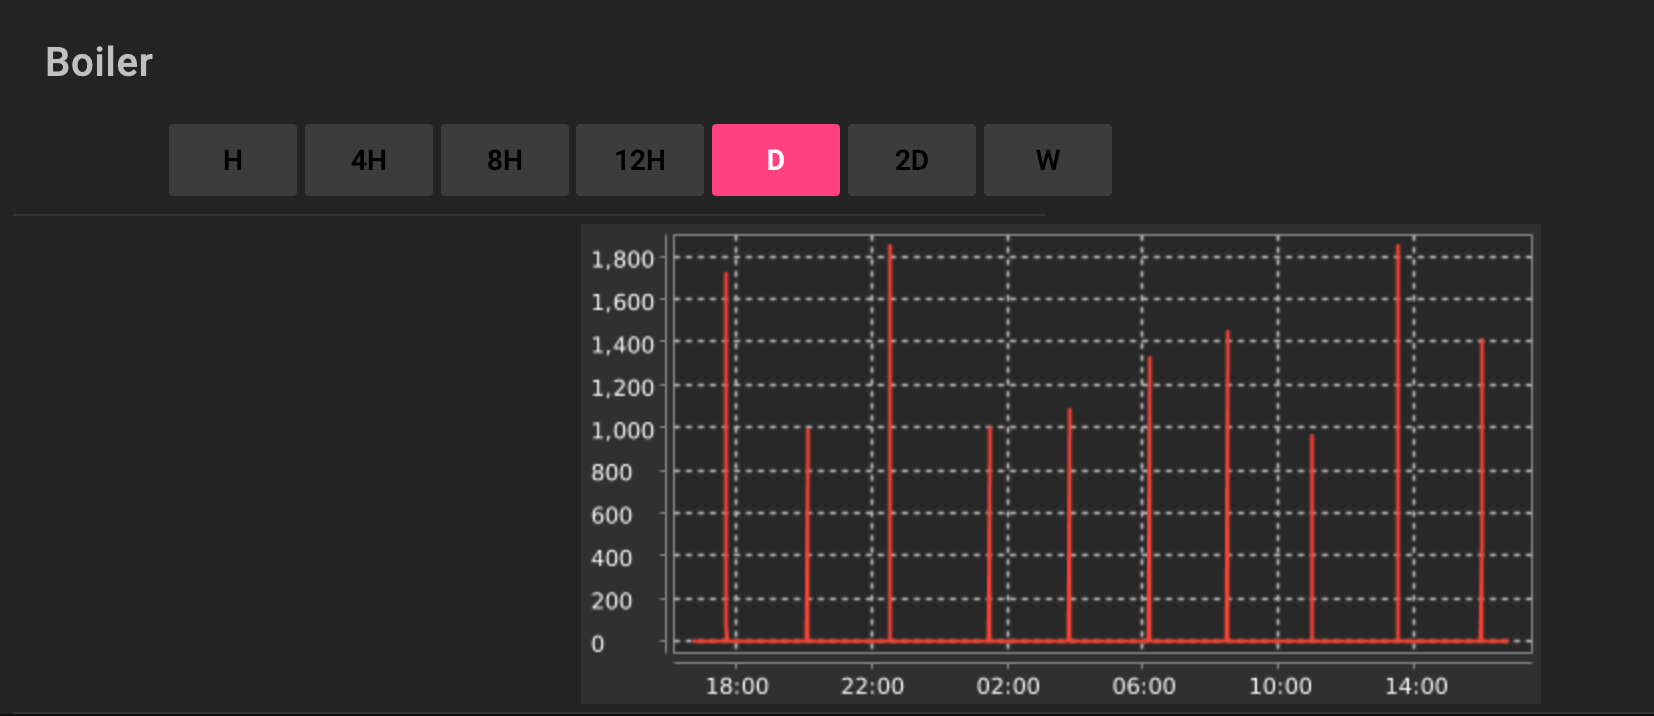The image size is (1654, 716).
Task: Click the 14:00 time axis label
Action: (x=1416, y=686)
